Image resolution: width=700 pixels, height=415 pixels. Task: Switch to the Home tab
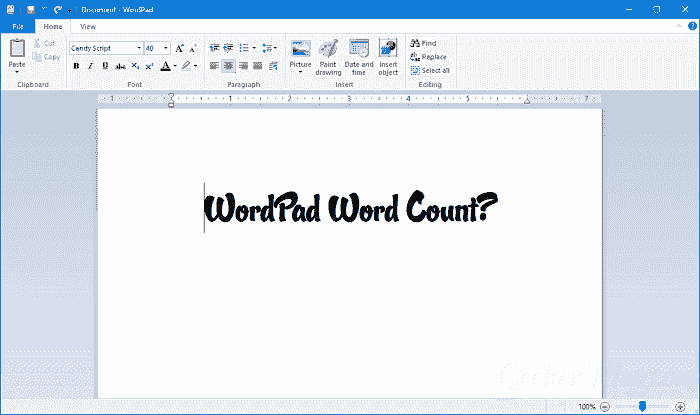(x=53, y=26)
